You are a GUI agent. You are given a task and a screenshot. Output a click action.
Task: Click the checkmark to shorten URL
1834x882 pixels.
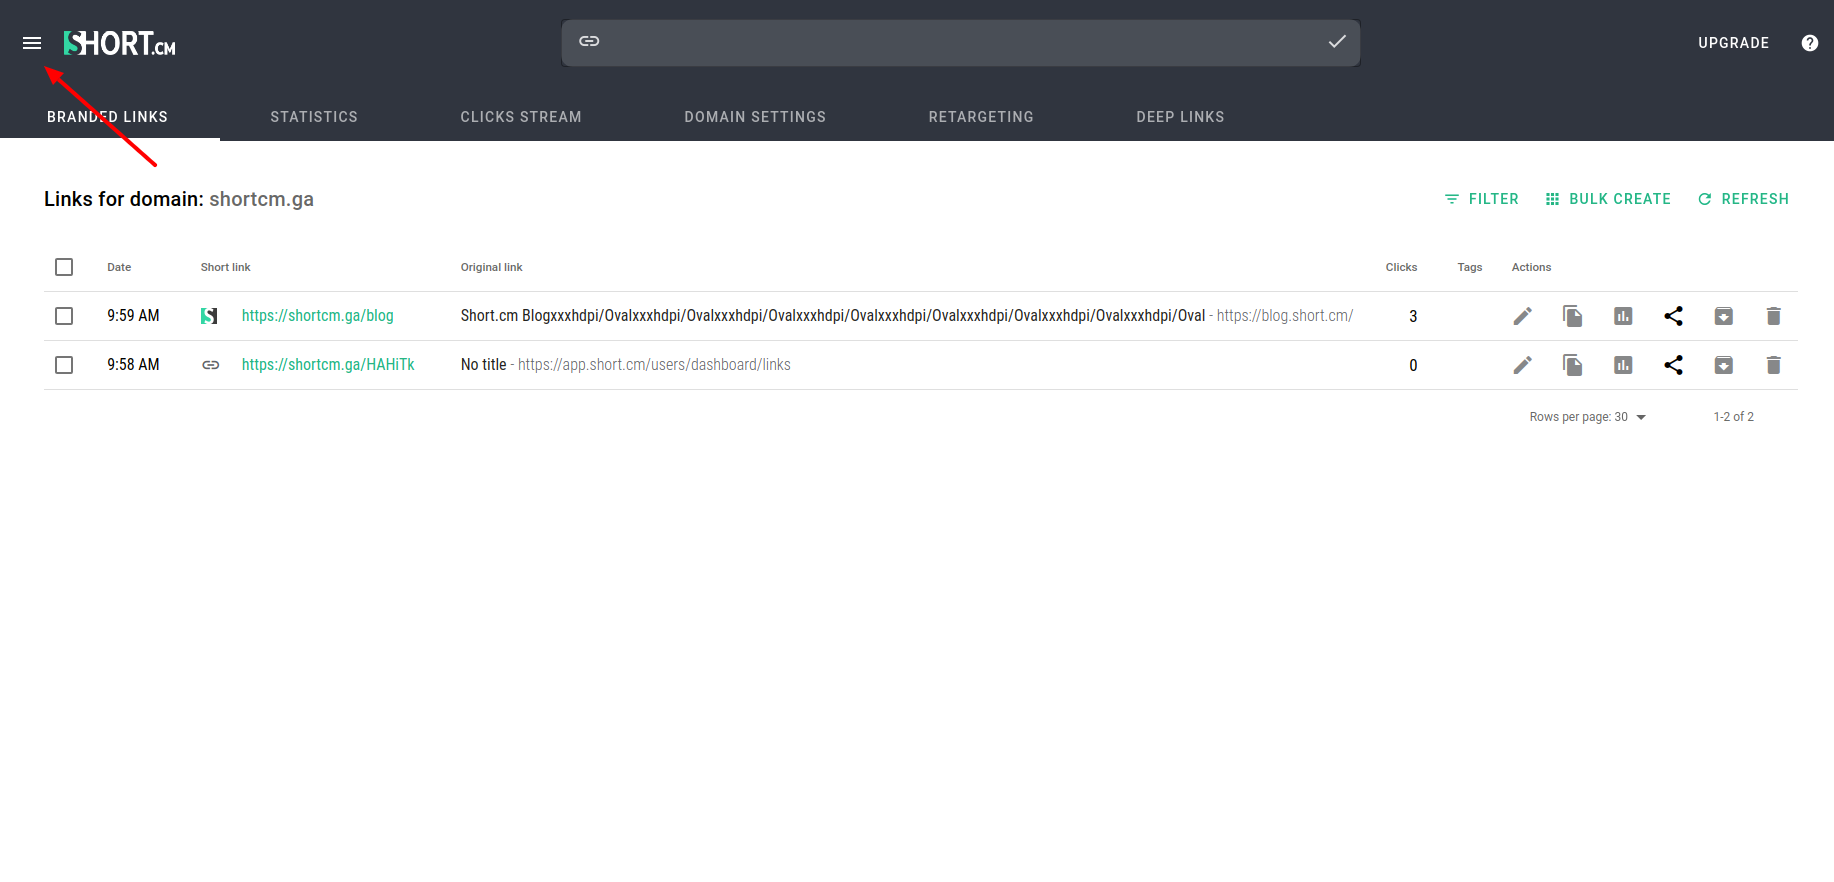[1337, 41]
